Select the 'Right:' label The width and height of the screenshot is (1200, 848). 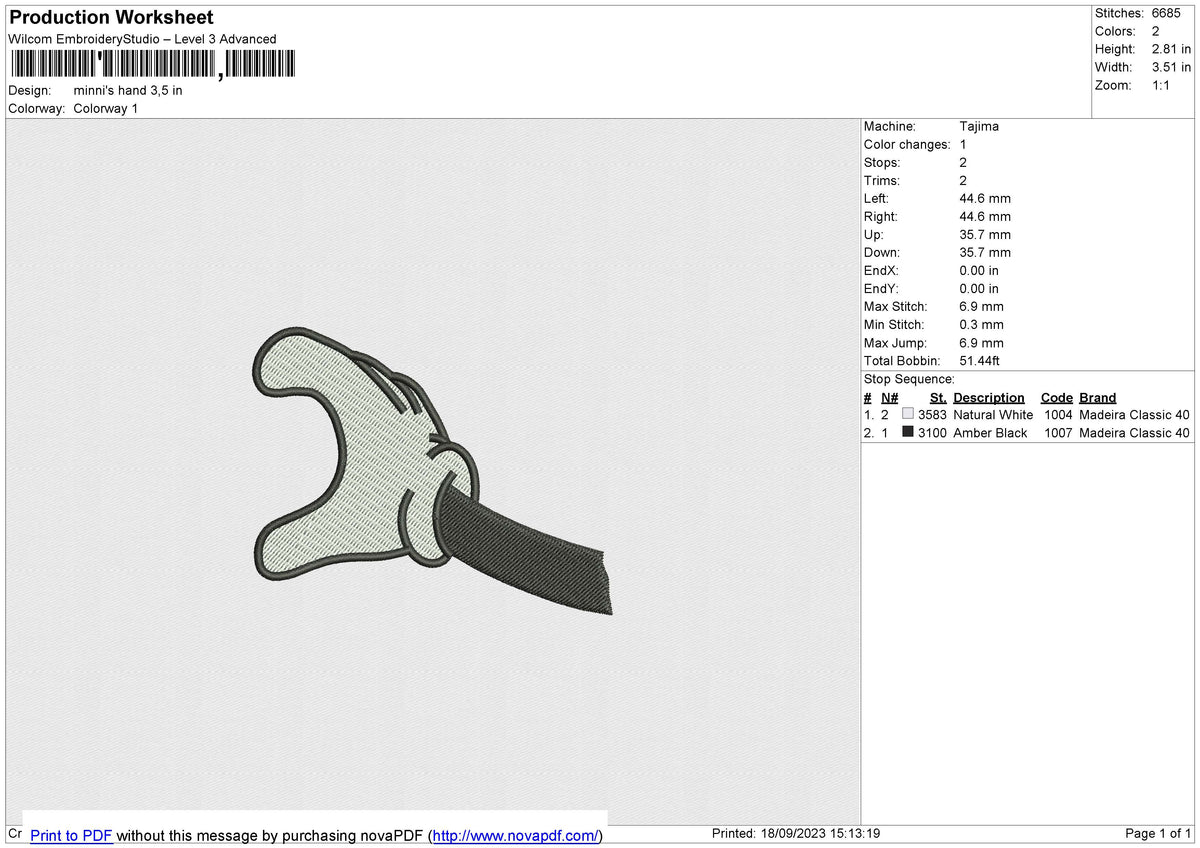pyautogui.click(x=881, y=216)
